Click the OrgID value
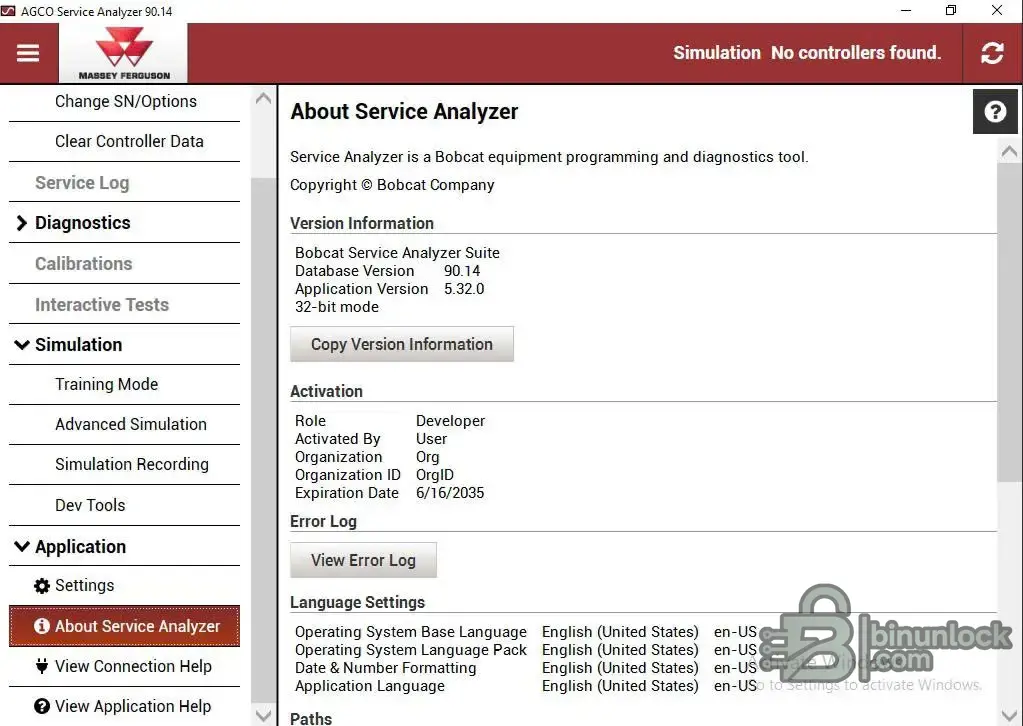 pos(435,475)
